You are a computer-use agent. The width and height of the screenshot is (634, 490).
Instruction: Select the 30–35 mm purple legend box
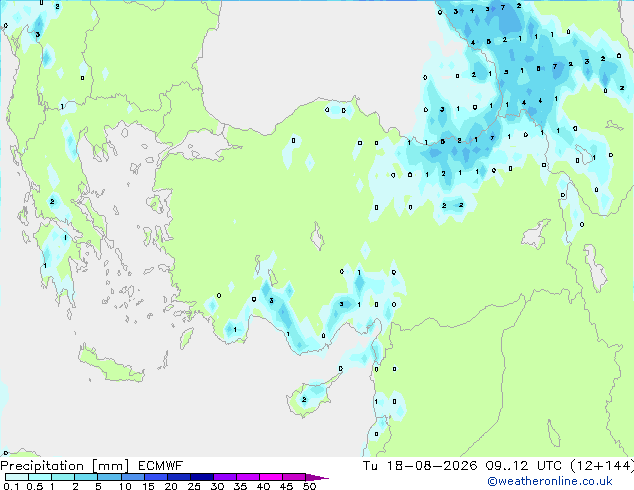click(224, 477)
